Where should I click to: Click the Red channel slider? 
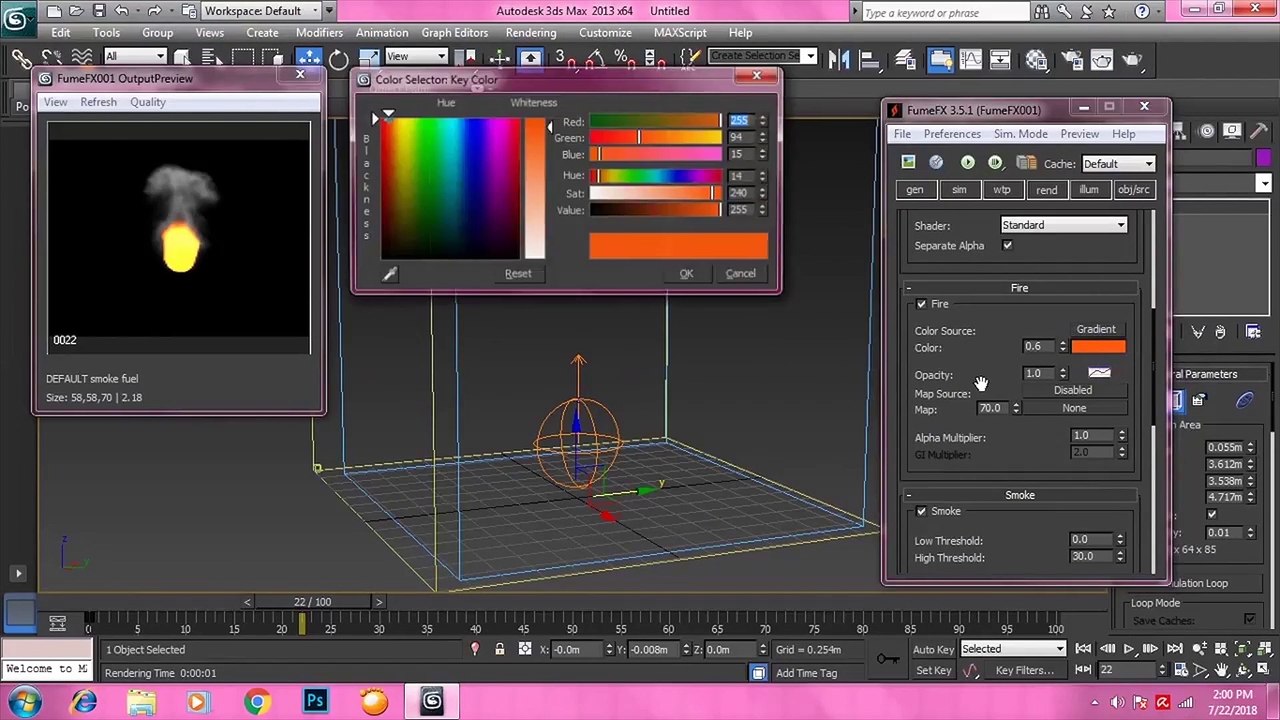[x=655, y=121]
